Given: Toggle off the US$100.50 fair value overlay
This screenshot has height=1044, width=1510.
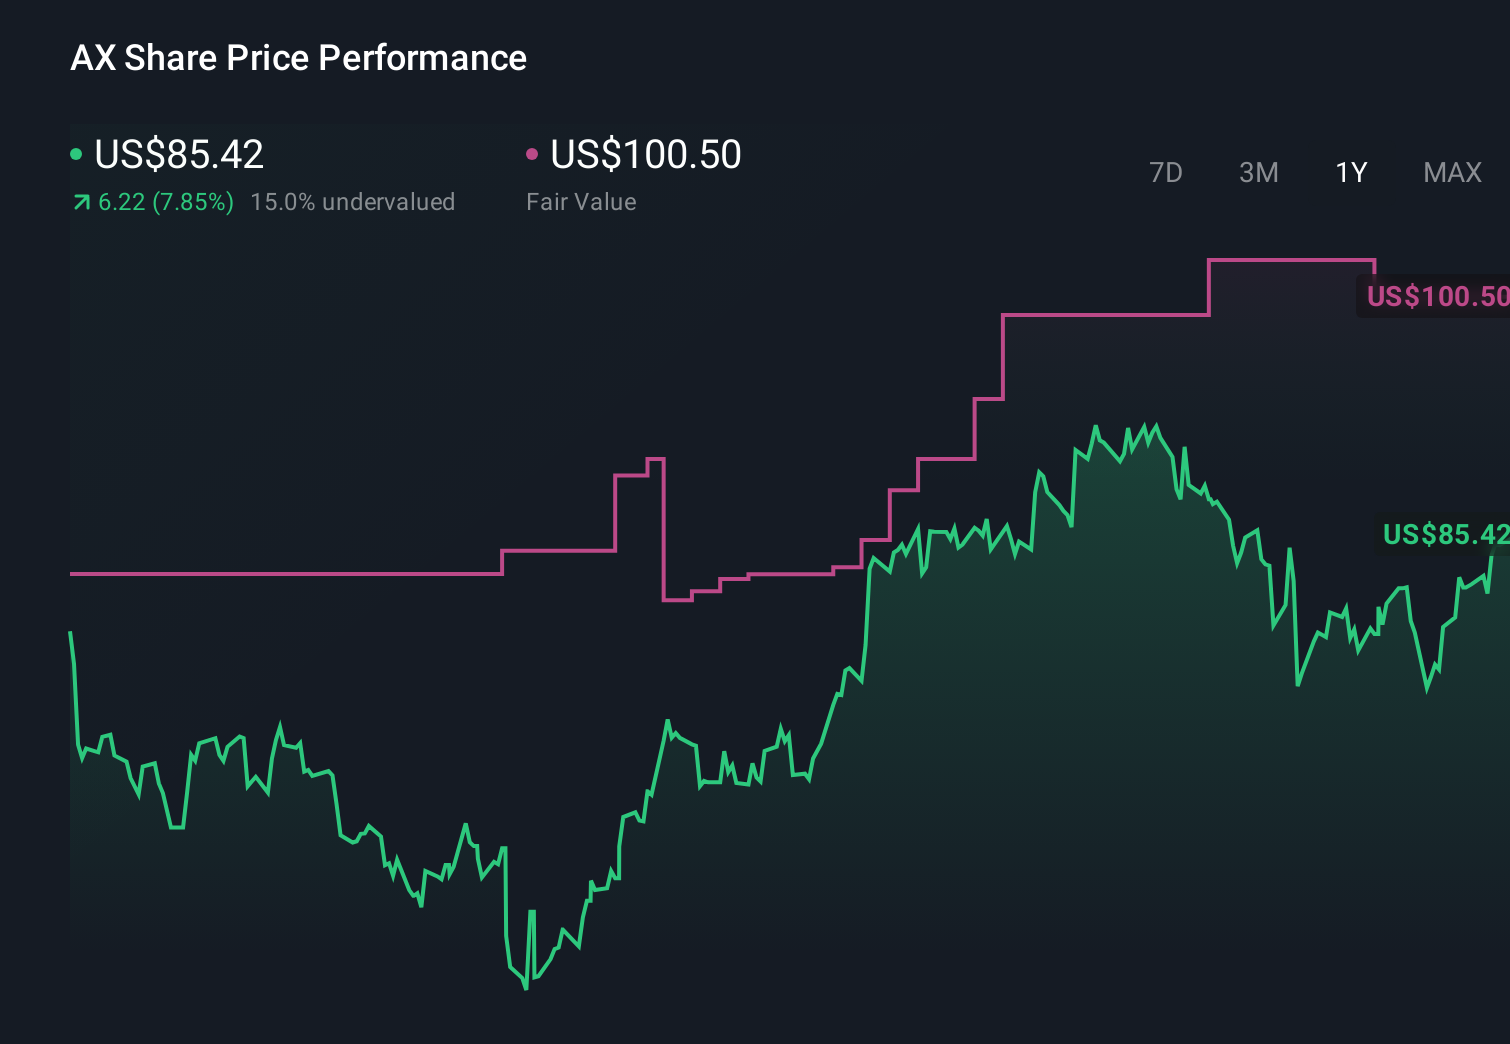Looking at the screenshot, I should point(533,152).
